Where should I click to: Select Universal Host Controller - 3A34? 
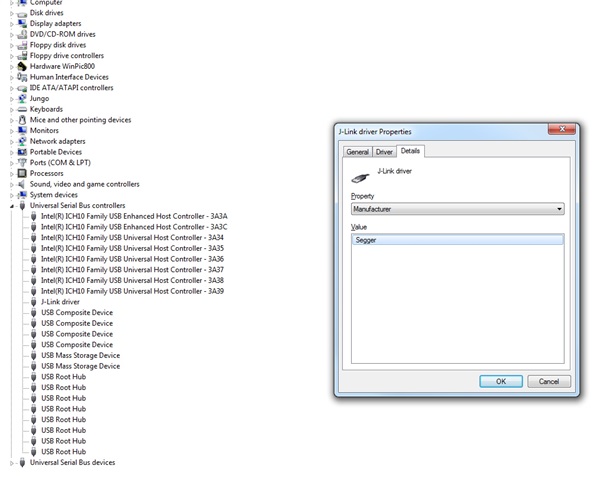coord(132,238)
